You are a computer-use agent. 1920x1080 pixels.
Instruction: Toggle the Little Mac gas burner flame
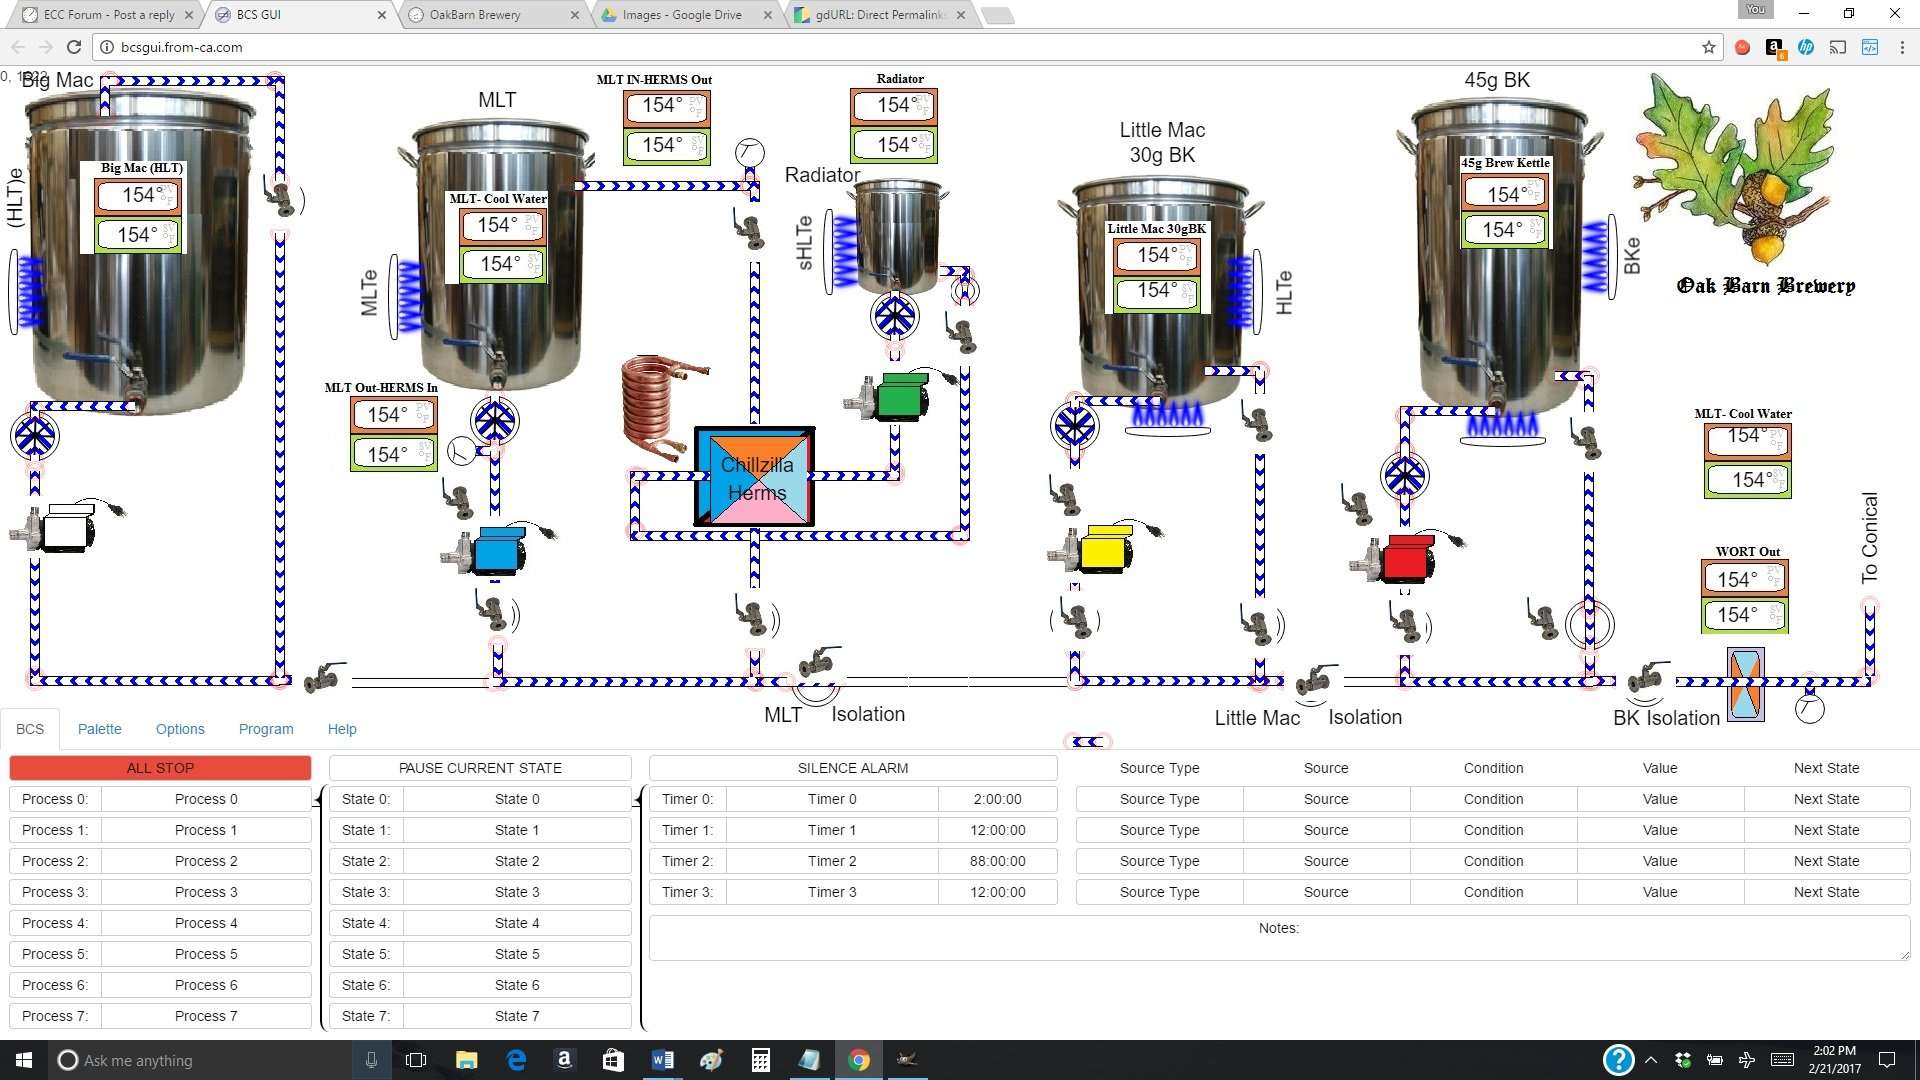[x=1167, y=417]
